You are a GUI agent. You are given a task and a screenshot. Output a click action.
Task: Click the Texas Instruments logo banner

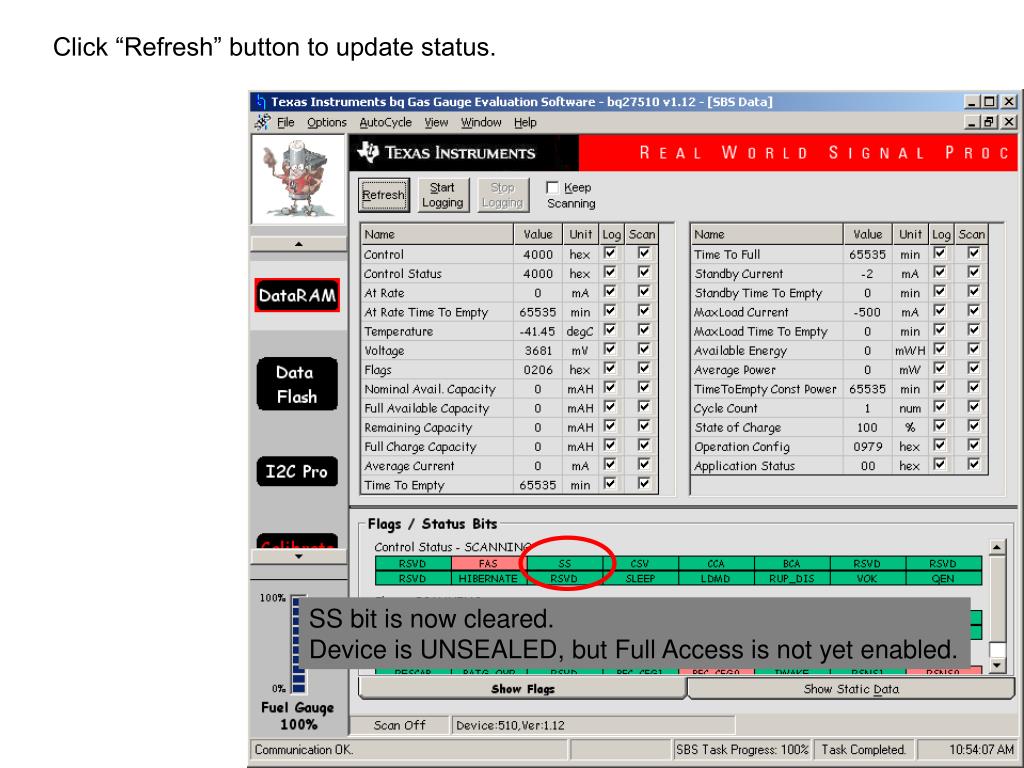[x=464, y=153]
